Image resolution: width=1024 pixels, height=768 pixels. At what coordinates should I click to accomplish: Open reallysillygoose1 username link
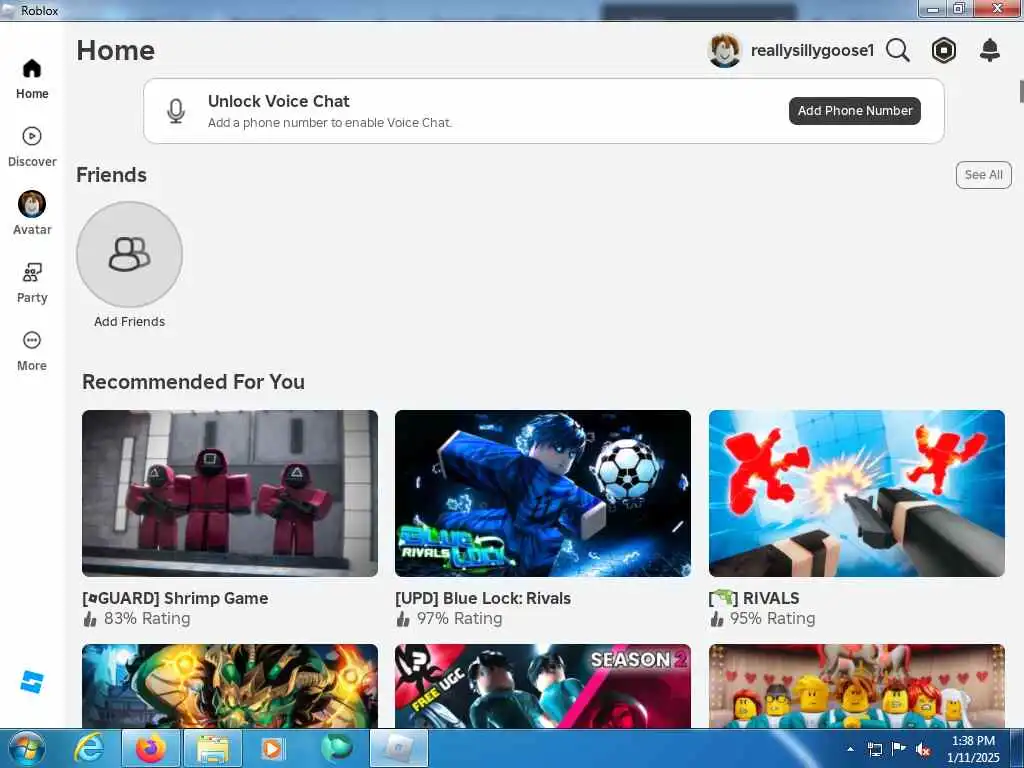tap(812, 50)
